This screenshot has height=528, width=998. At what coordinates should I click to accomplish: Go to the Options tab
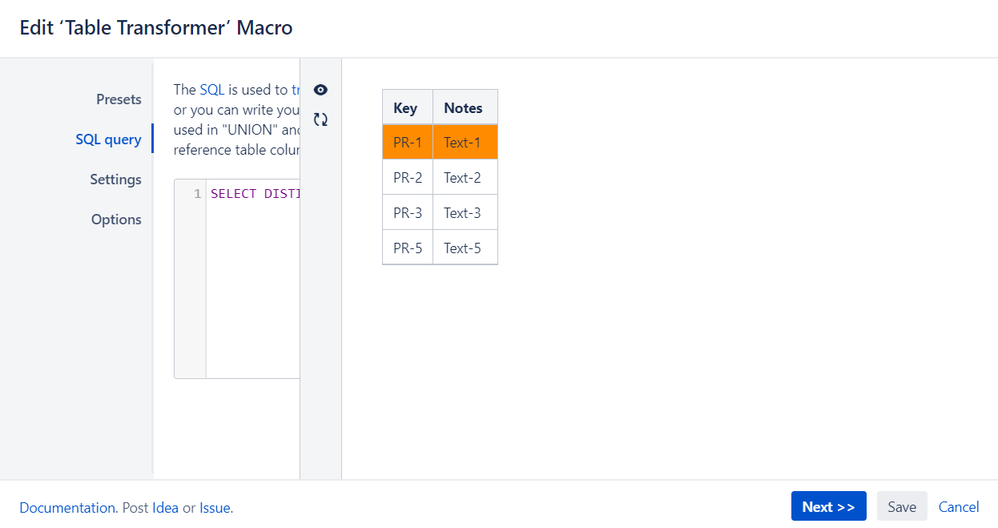point(116,219)
